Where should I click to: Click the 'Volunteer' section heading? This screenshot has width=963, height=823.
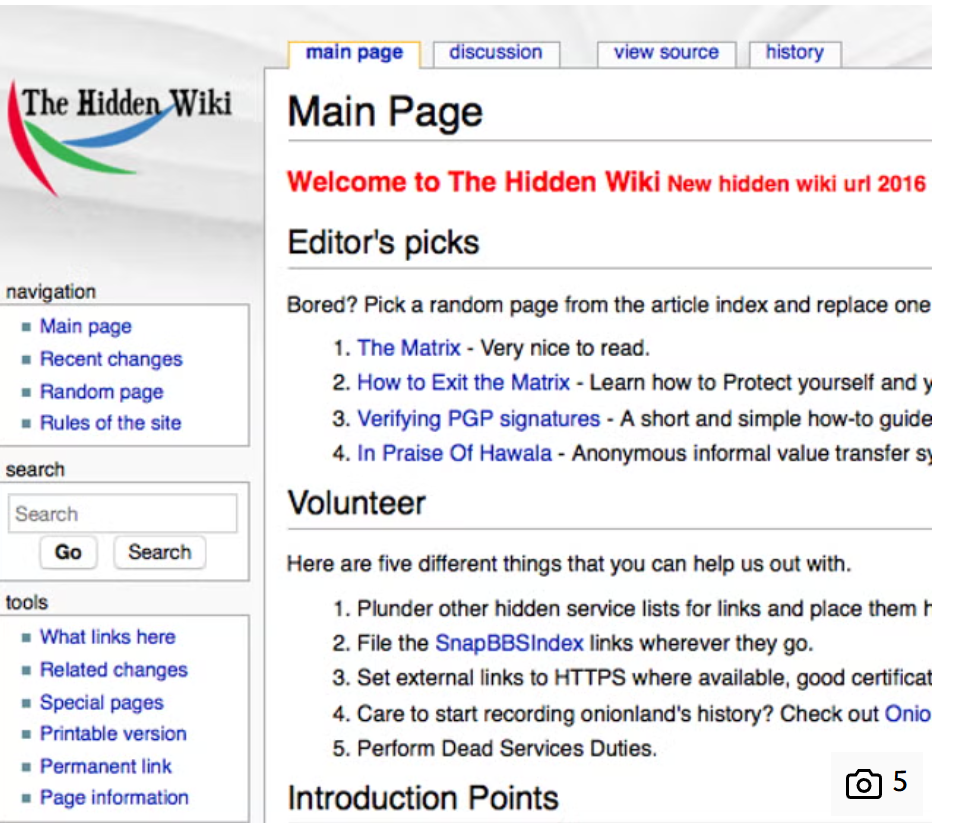pyautogui.click(x=356, y=503)
